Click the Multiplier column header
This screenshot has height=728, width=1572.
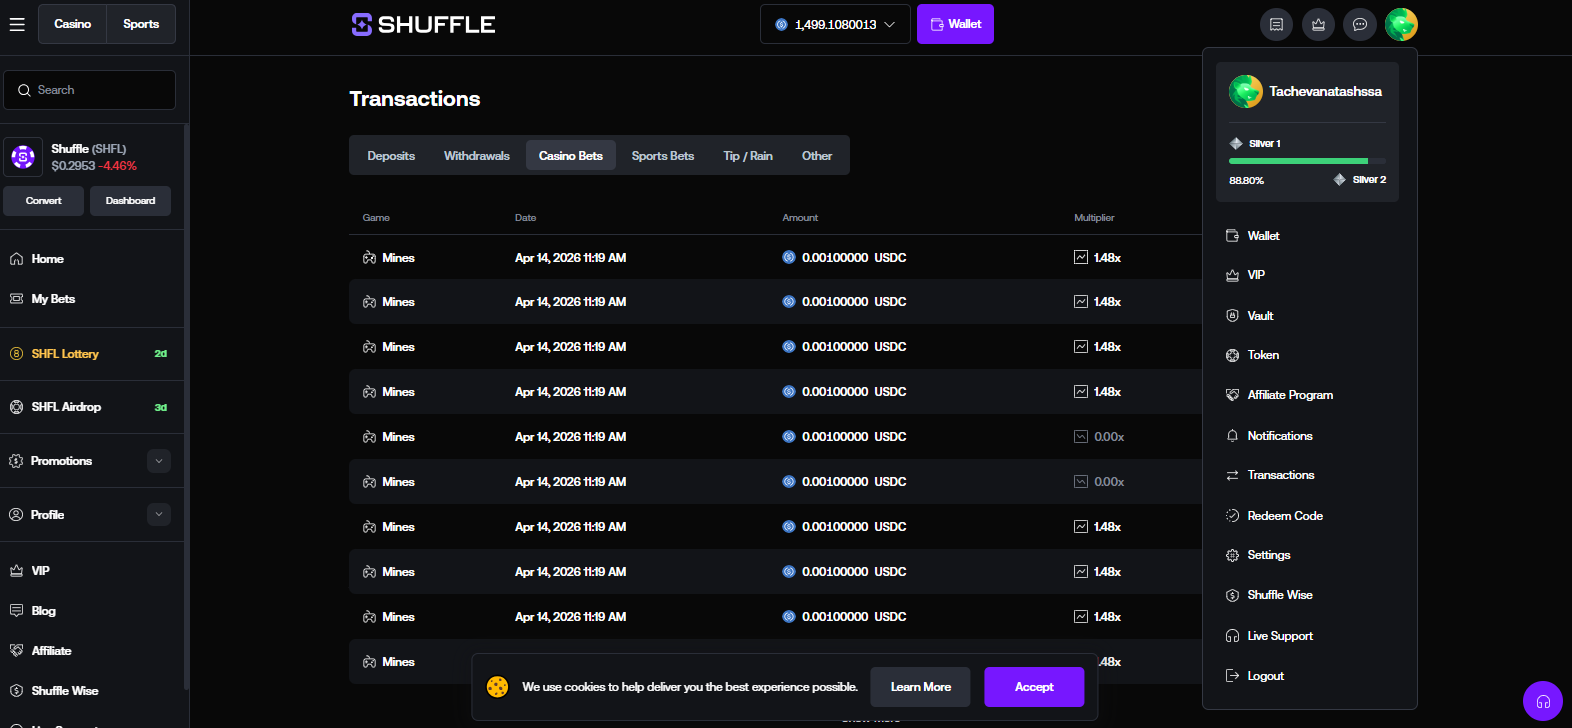coord(1094,217)
